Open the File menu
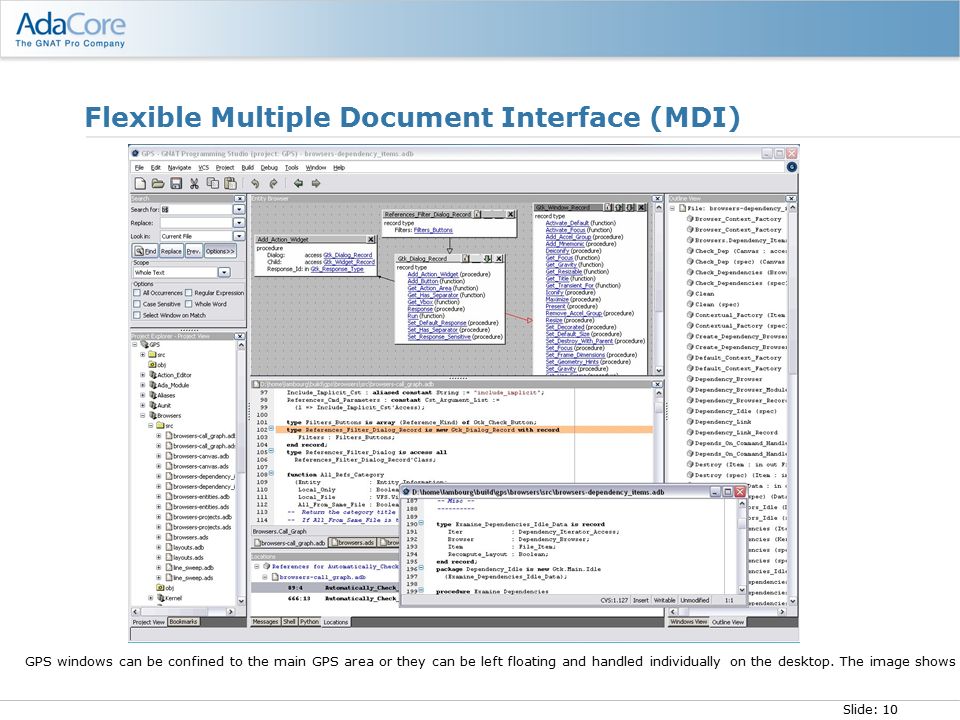 139,167
